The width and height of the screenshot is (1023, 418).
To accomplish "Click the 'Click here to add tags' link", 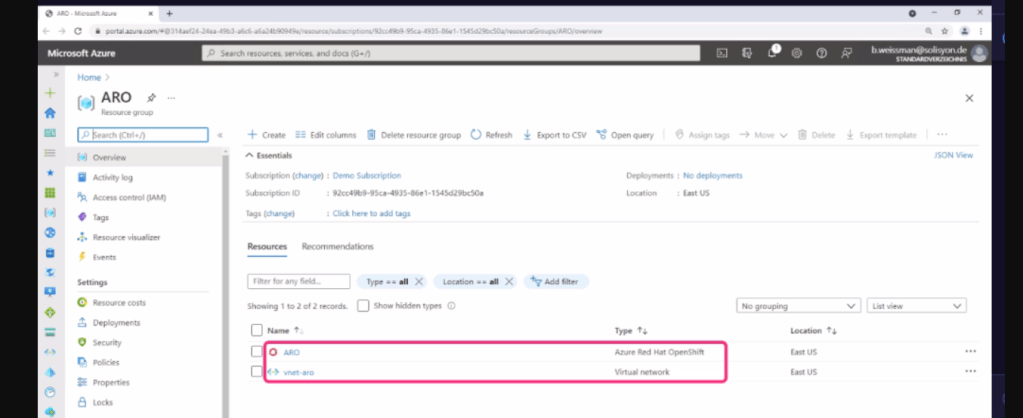I will tap(371, 213).
